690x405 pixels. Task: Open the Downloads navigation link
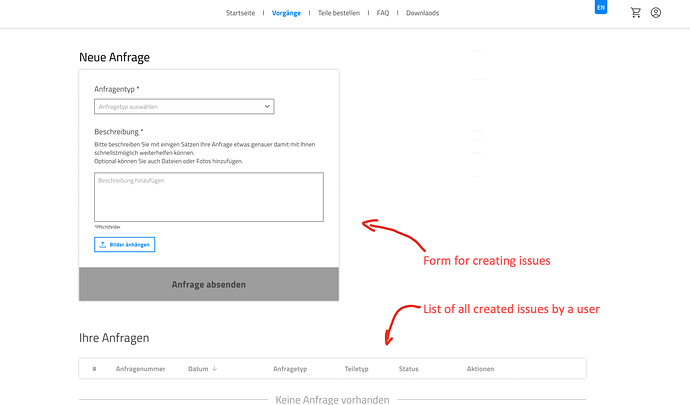[422, 13]
